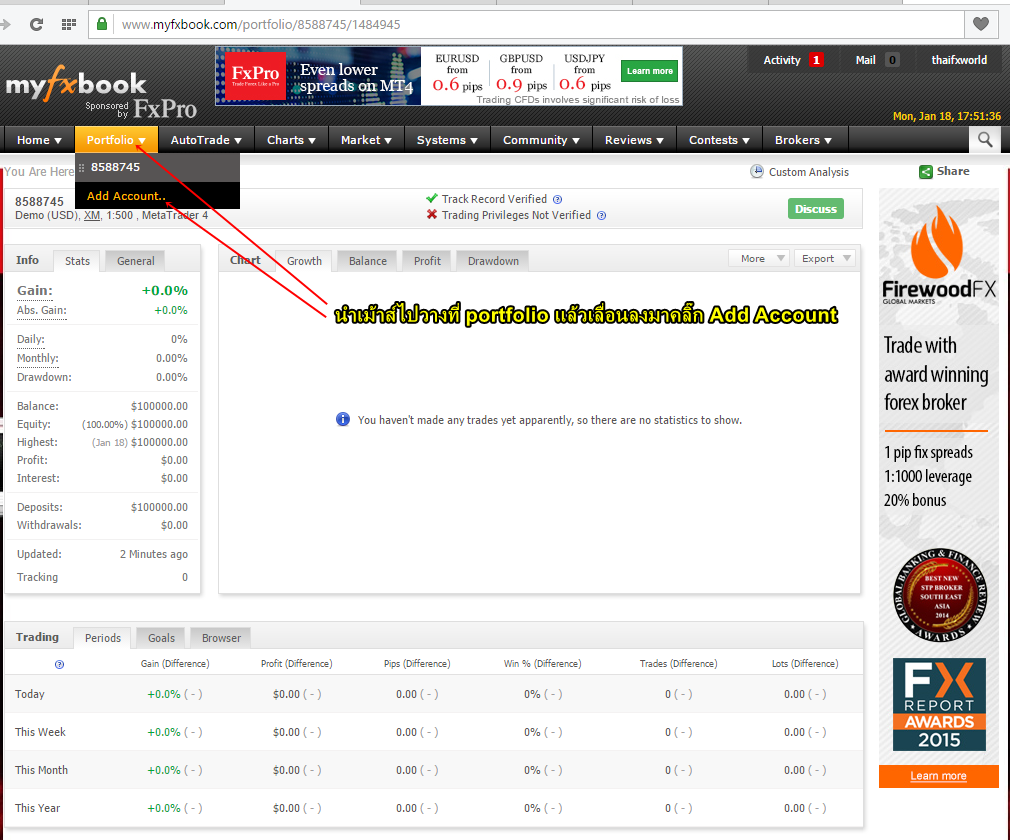Click the FX Report Awards 2015 image
The image size is (1010, 840).
939,704
